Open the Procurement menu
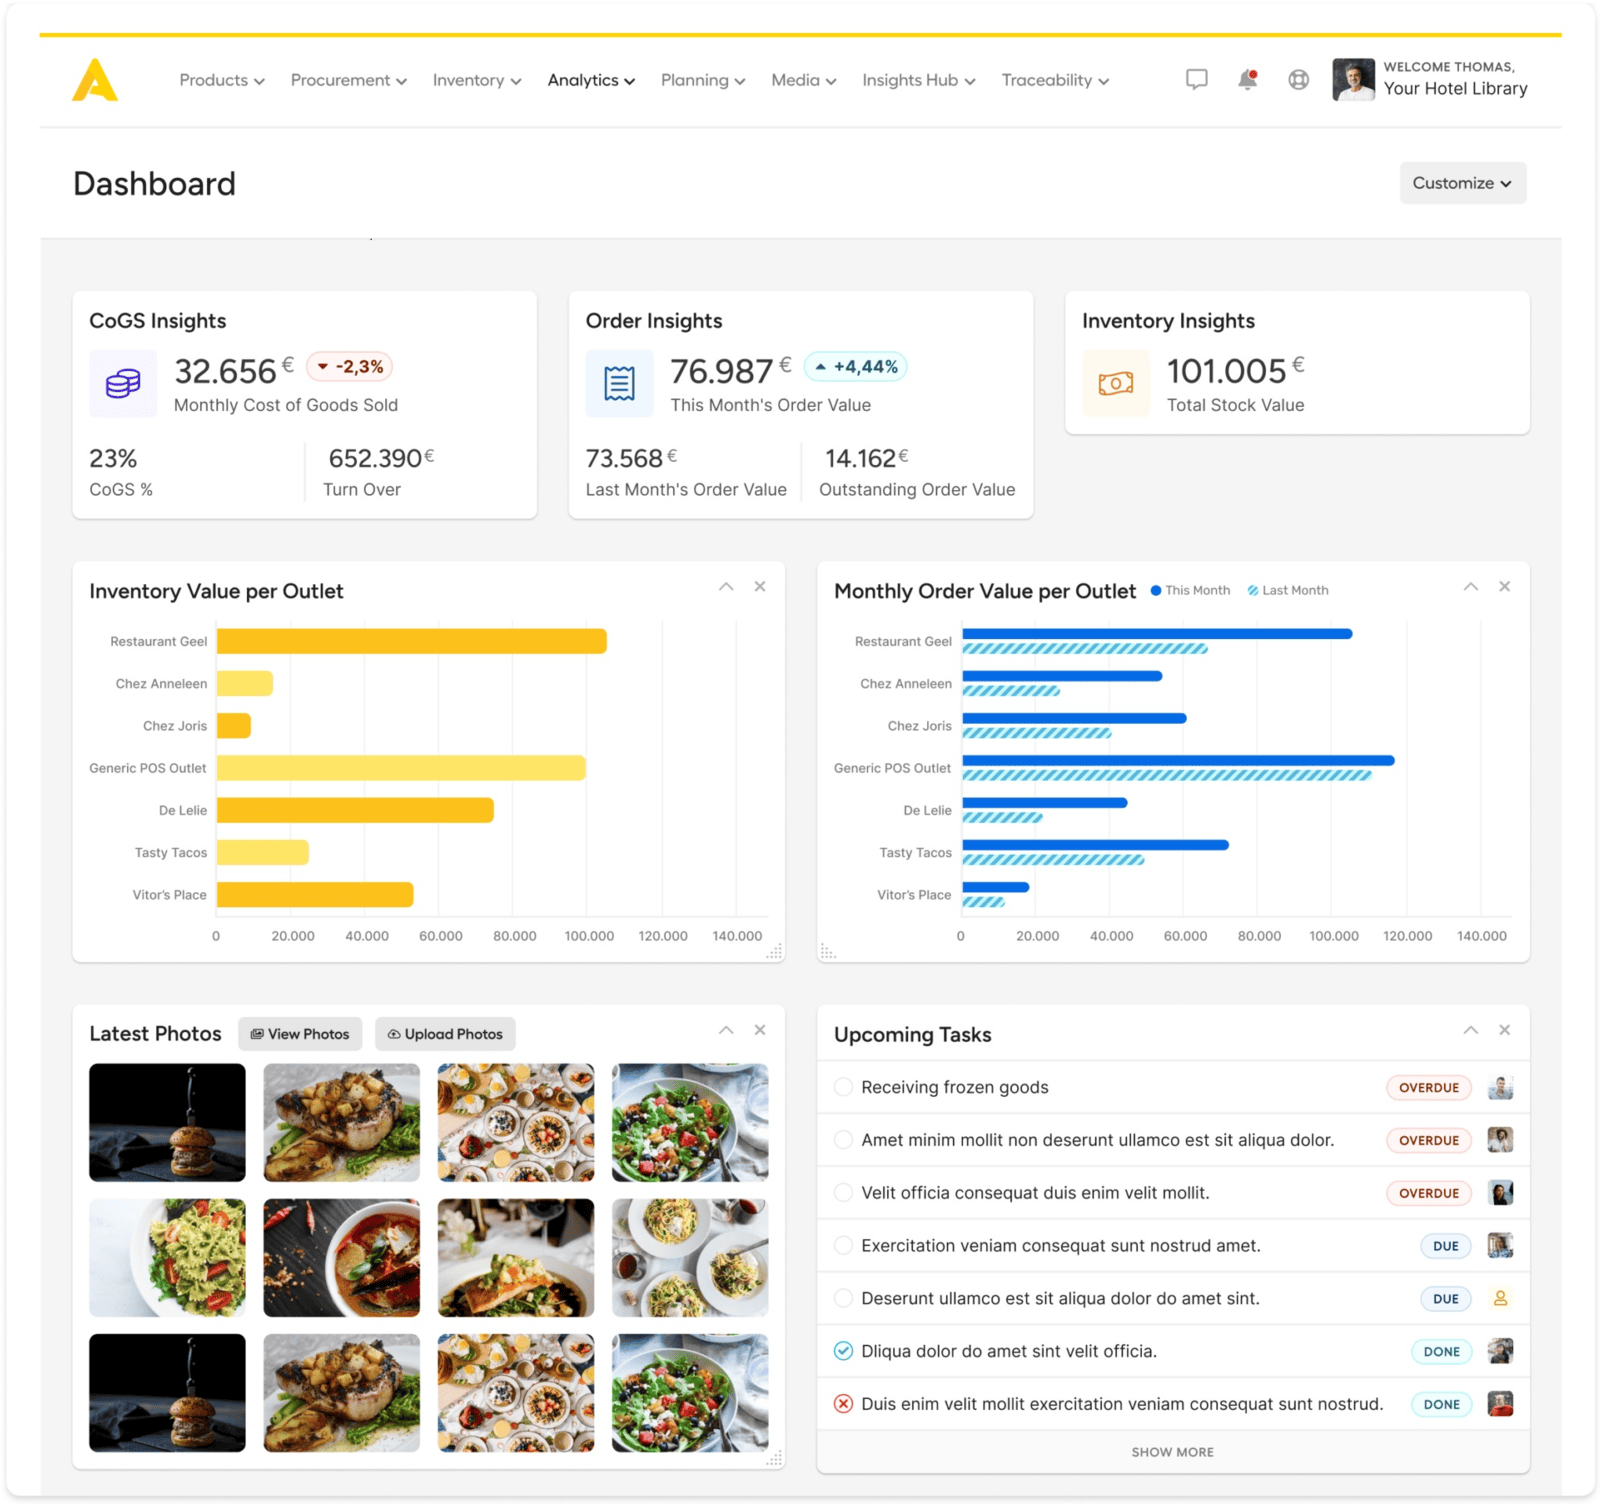 pos(348,80)
